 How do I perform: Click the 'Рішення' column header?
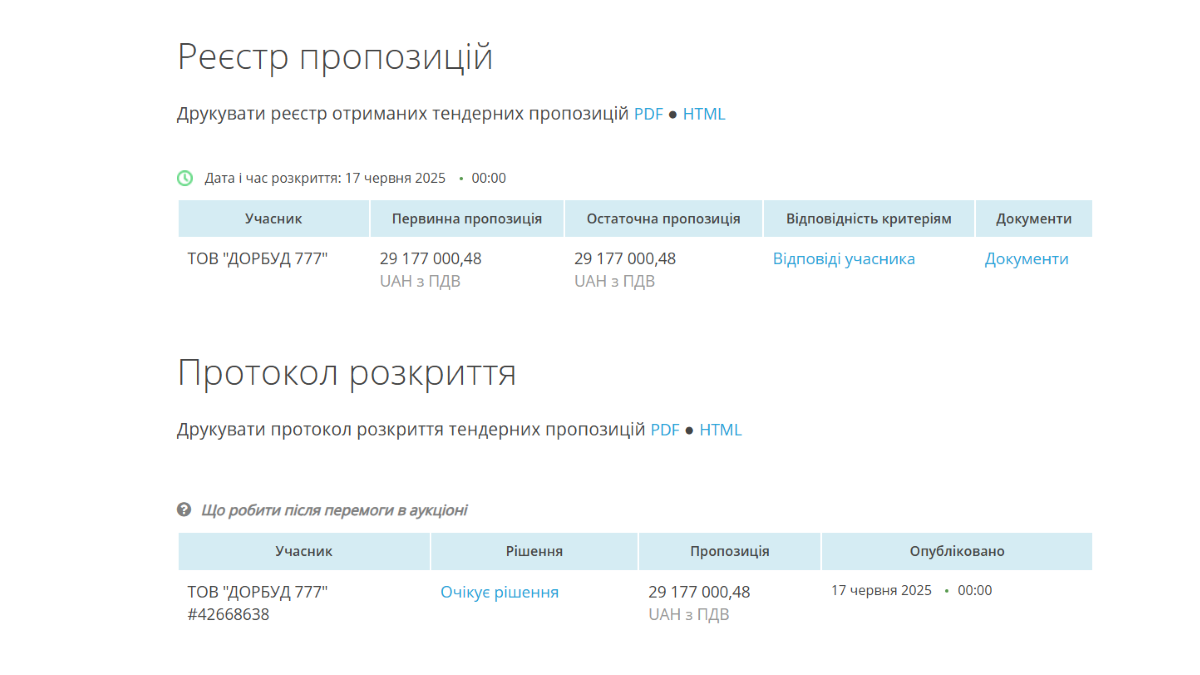pos(534,551)
